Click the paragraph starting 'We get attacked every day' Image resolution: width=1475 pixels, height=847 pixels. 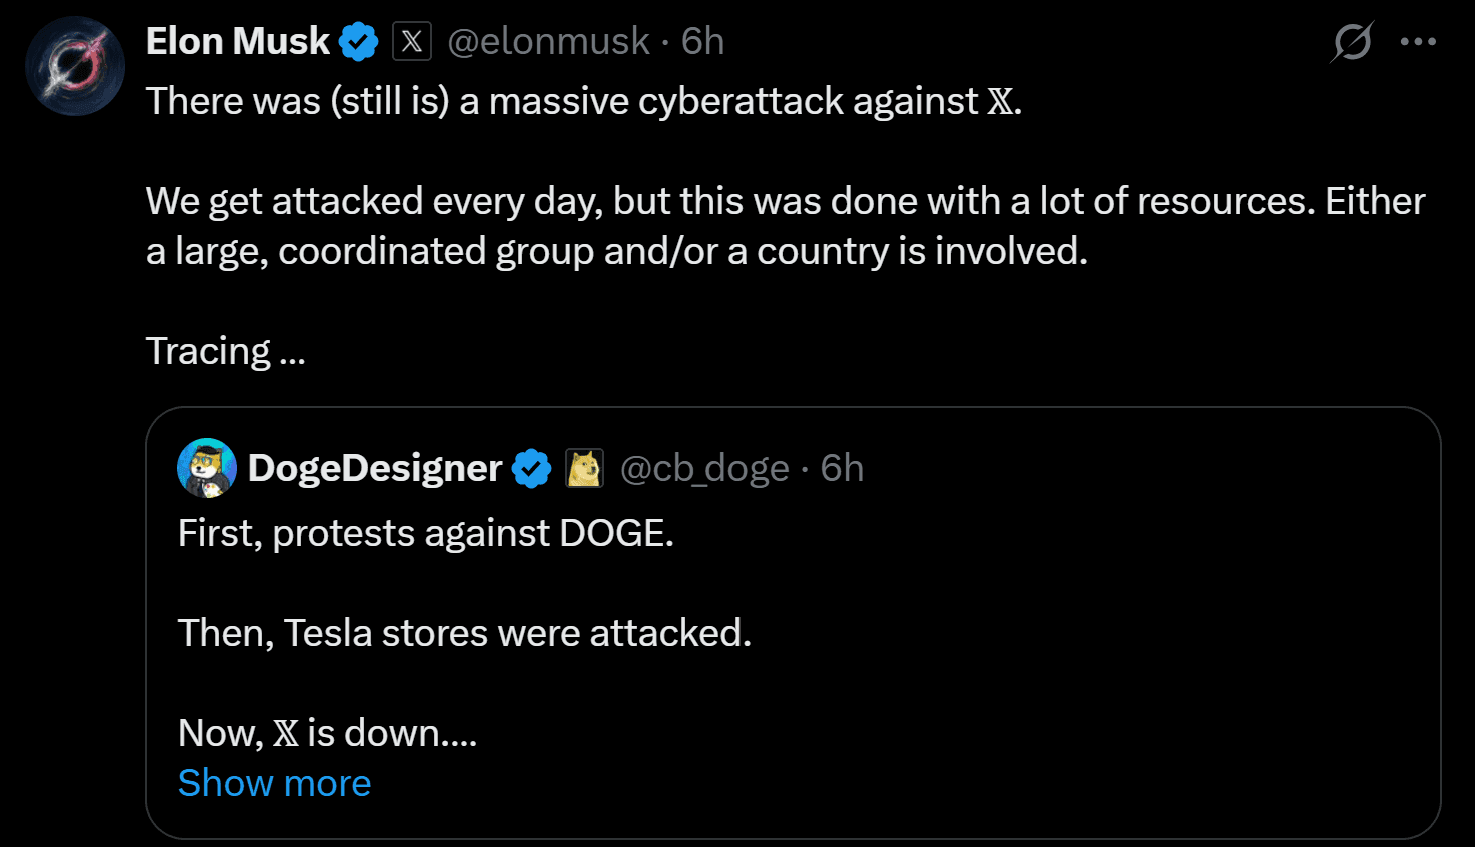pos(785,226)
